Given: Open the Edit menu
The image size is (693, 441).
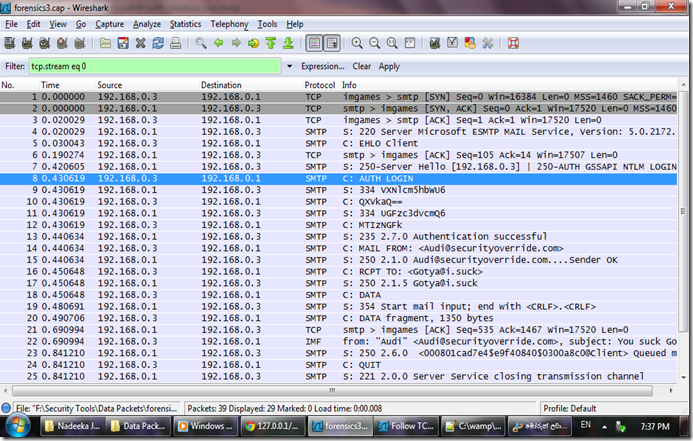Looking at the screenshot, I should [x=34, y=24].
